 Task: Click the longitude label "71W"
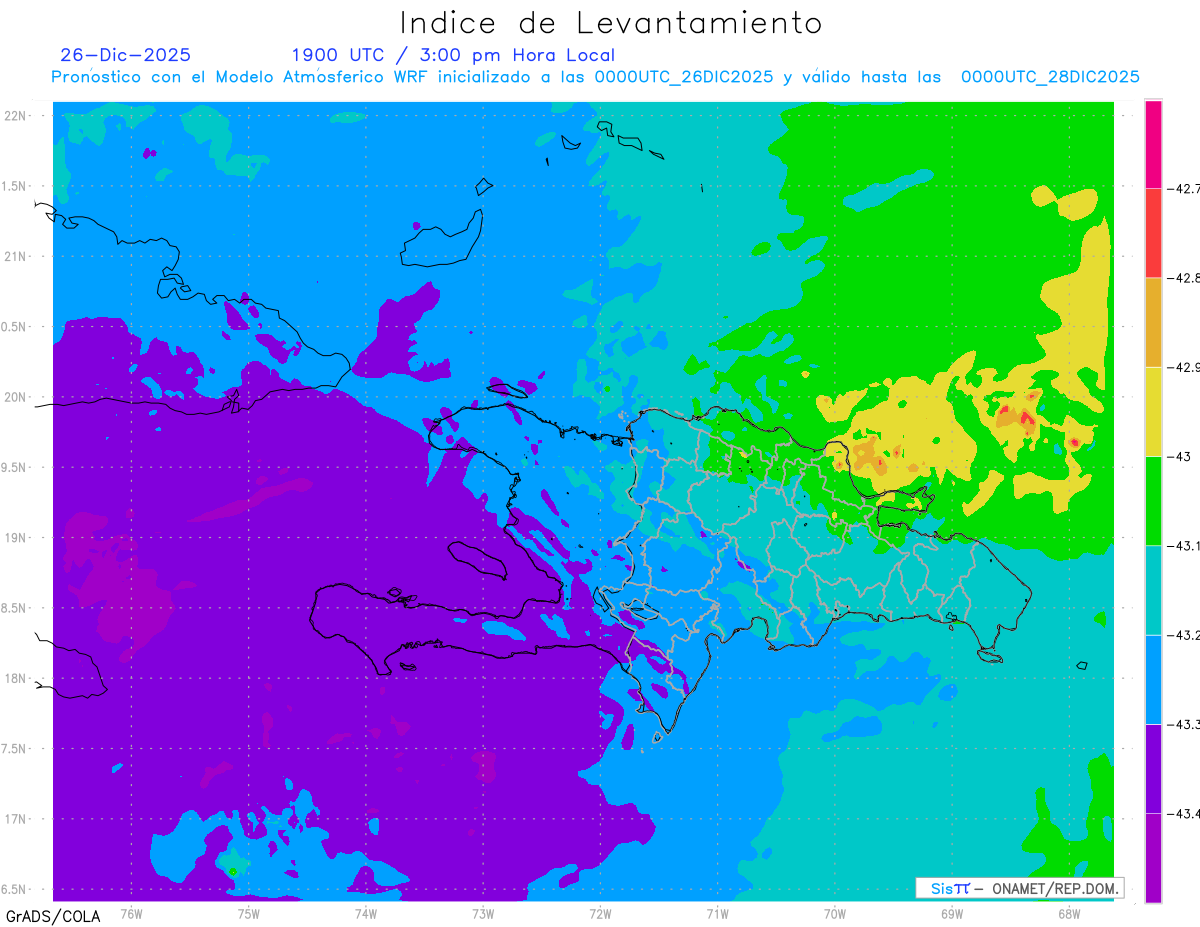coord(717,913)
